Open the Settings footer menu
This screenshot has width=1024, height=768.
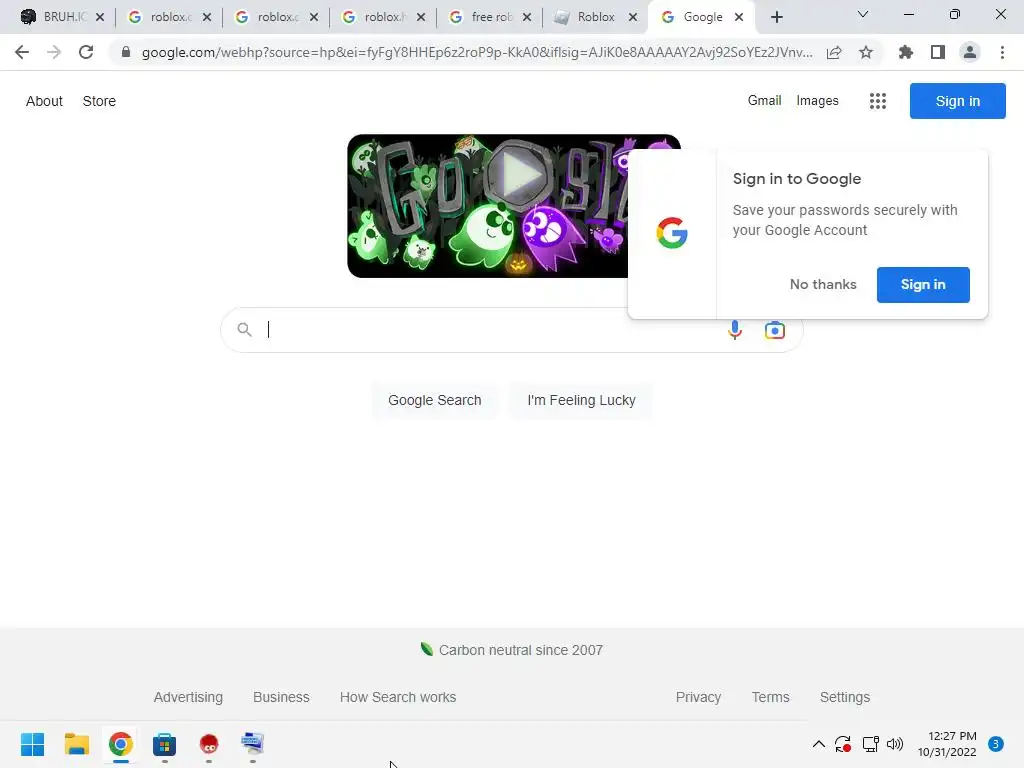(x=844, y=697)
